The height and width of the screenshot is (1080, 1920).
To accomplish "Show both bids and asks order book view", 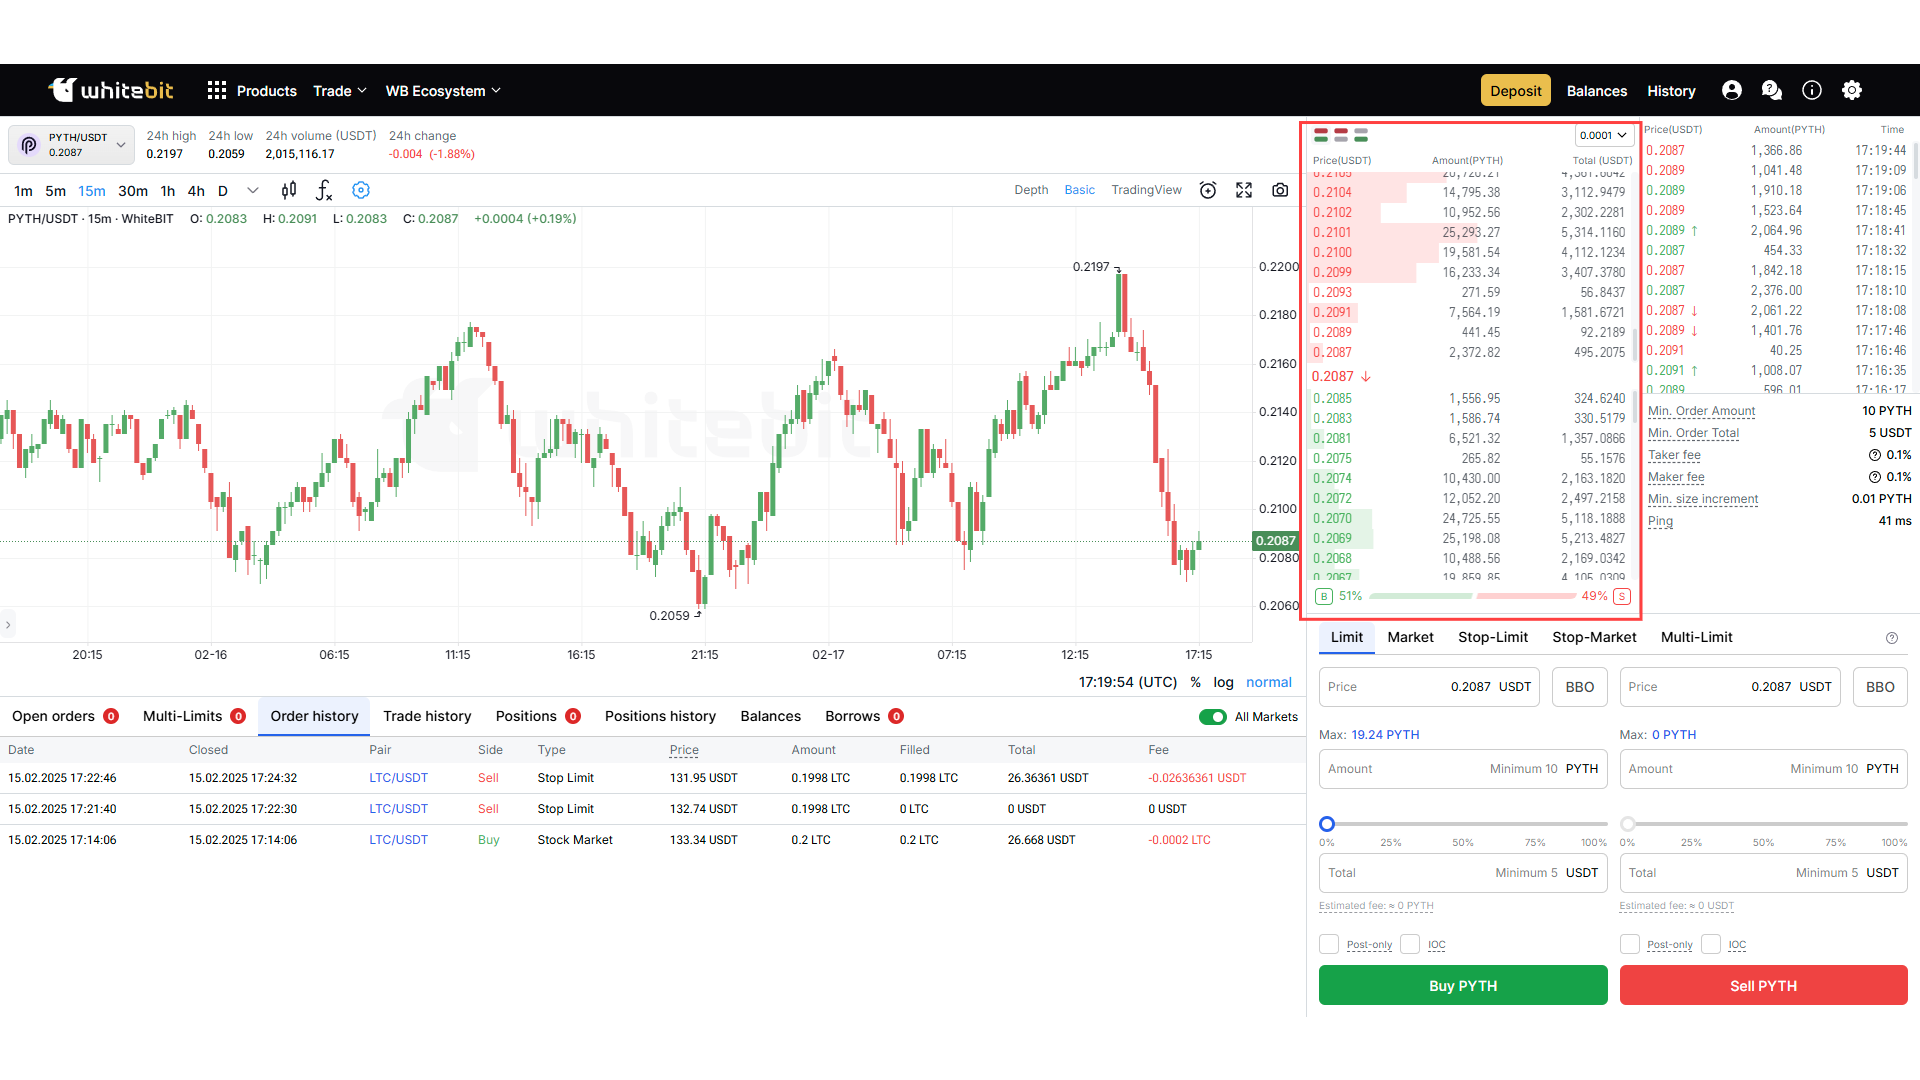I will 1321,135.
